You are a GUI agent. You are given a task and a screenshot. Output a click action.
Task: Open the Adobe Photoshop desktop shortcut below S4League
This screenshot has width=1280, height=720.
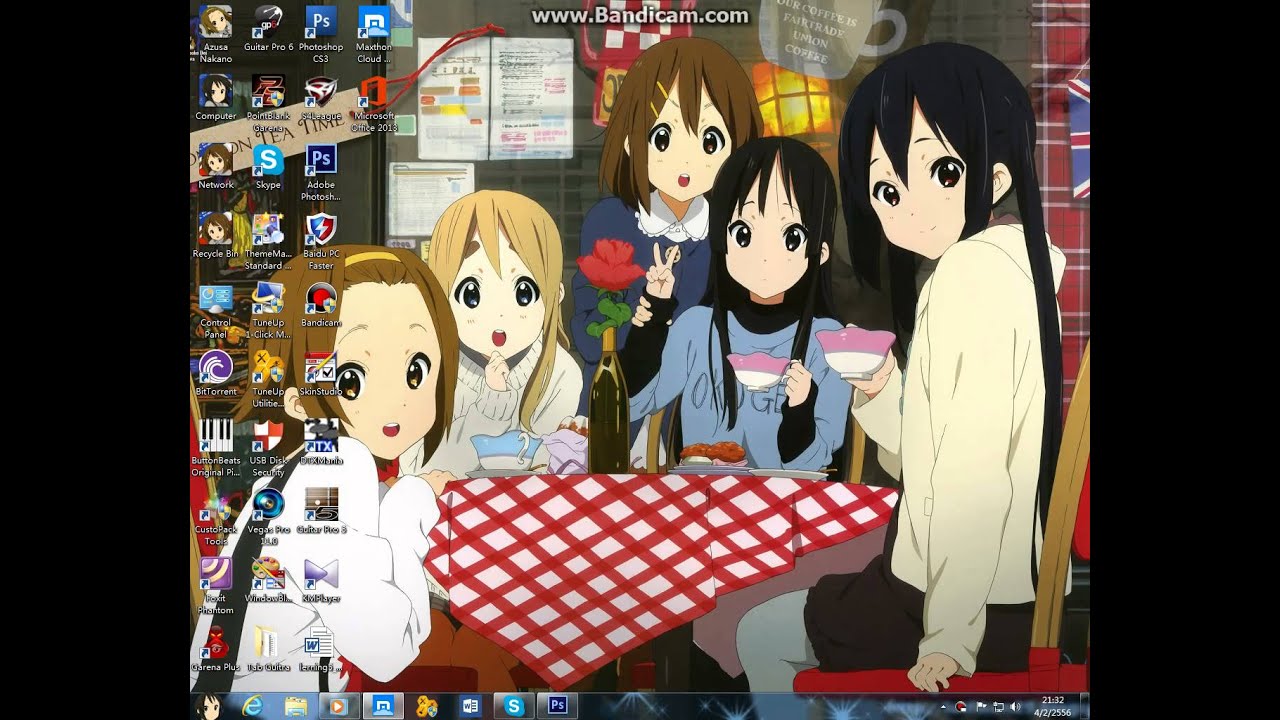[x=321, y=172]
